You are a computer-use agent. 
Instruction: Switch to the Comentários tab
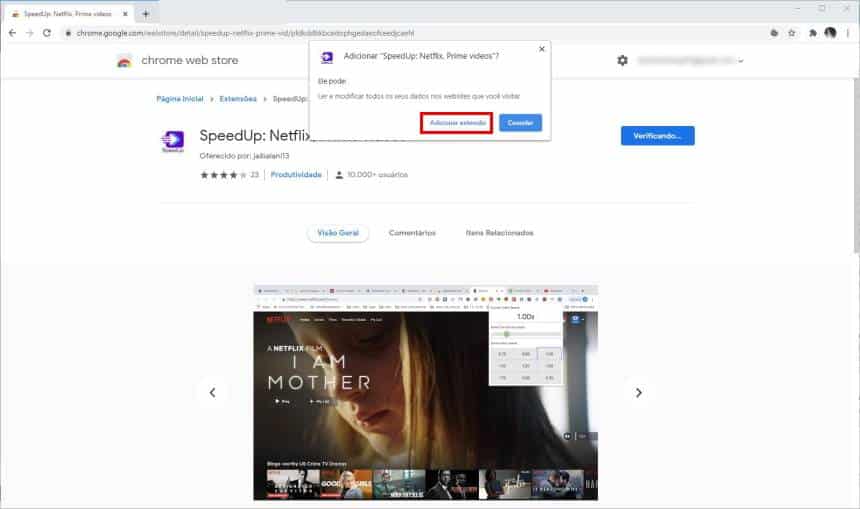(412, 233)
